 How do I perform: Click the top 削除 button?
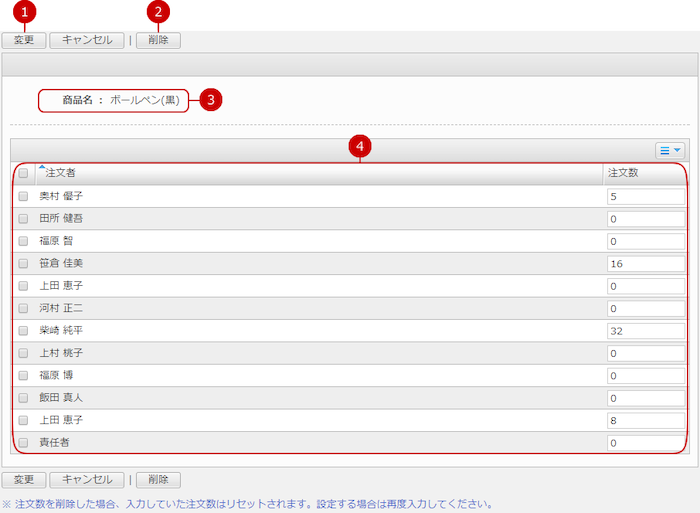pos(158,41)
